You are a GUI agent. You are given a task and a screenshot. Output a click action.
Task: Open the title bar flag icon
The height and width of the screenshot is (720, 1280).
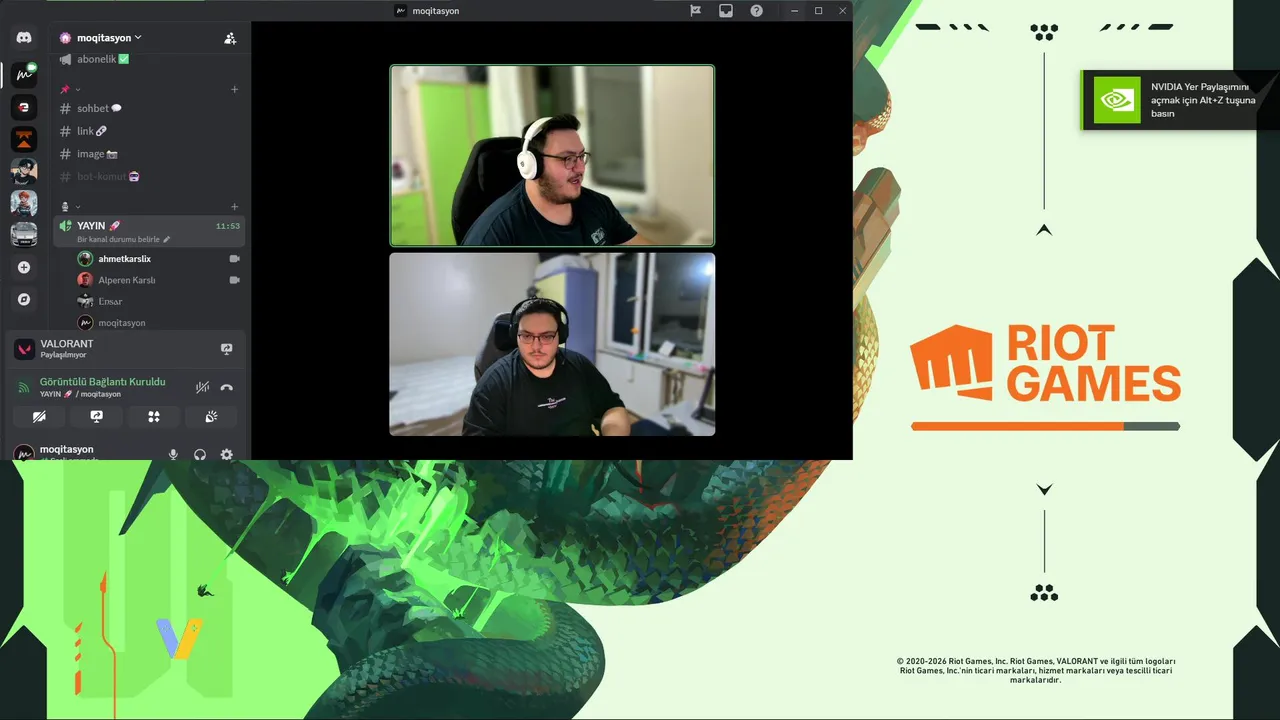click(x=696, y=10)
